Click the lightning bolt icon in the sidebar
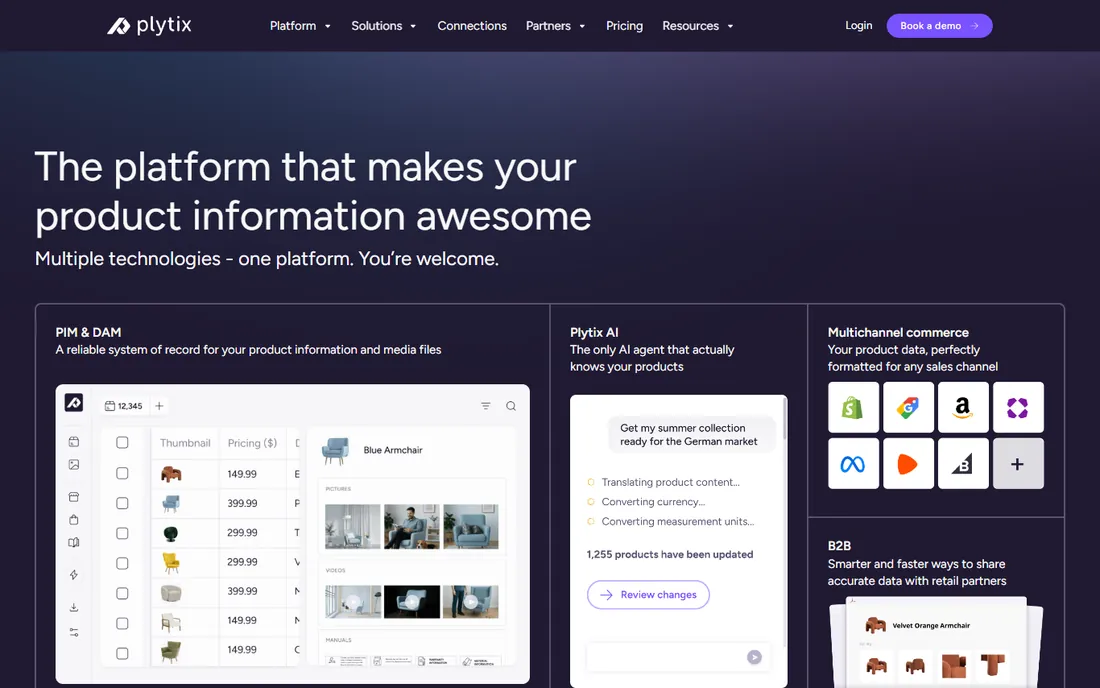The width and height of the screenshot is (1100, 688). (x=74, y=575)
